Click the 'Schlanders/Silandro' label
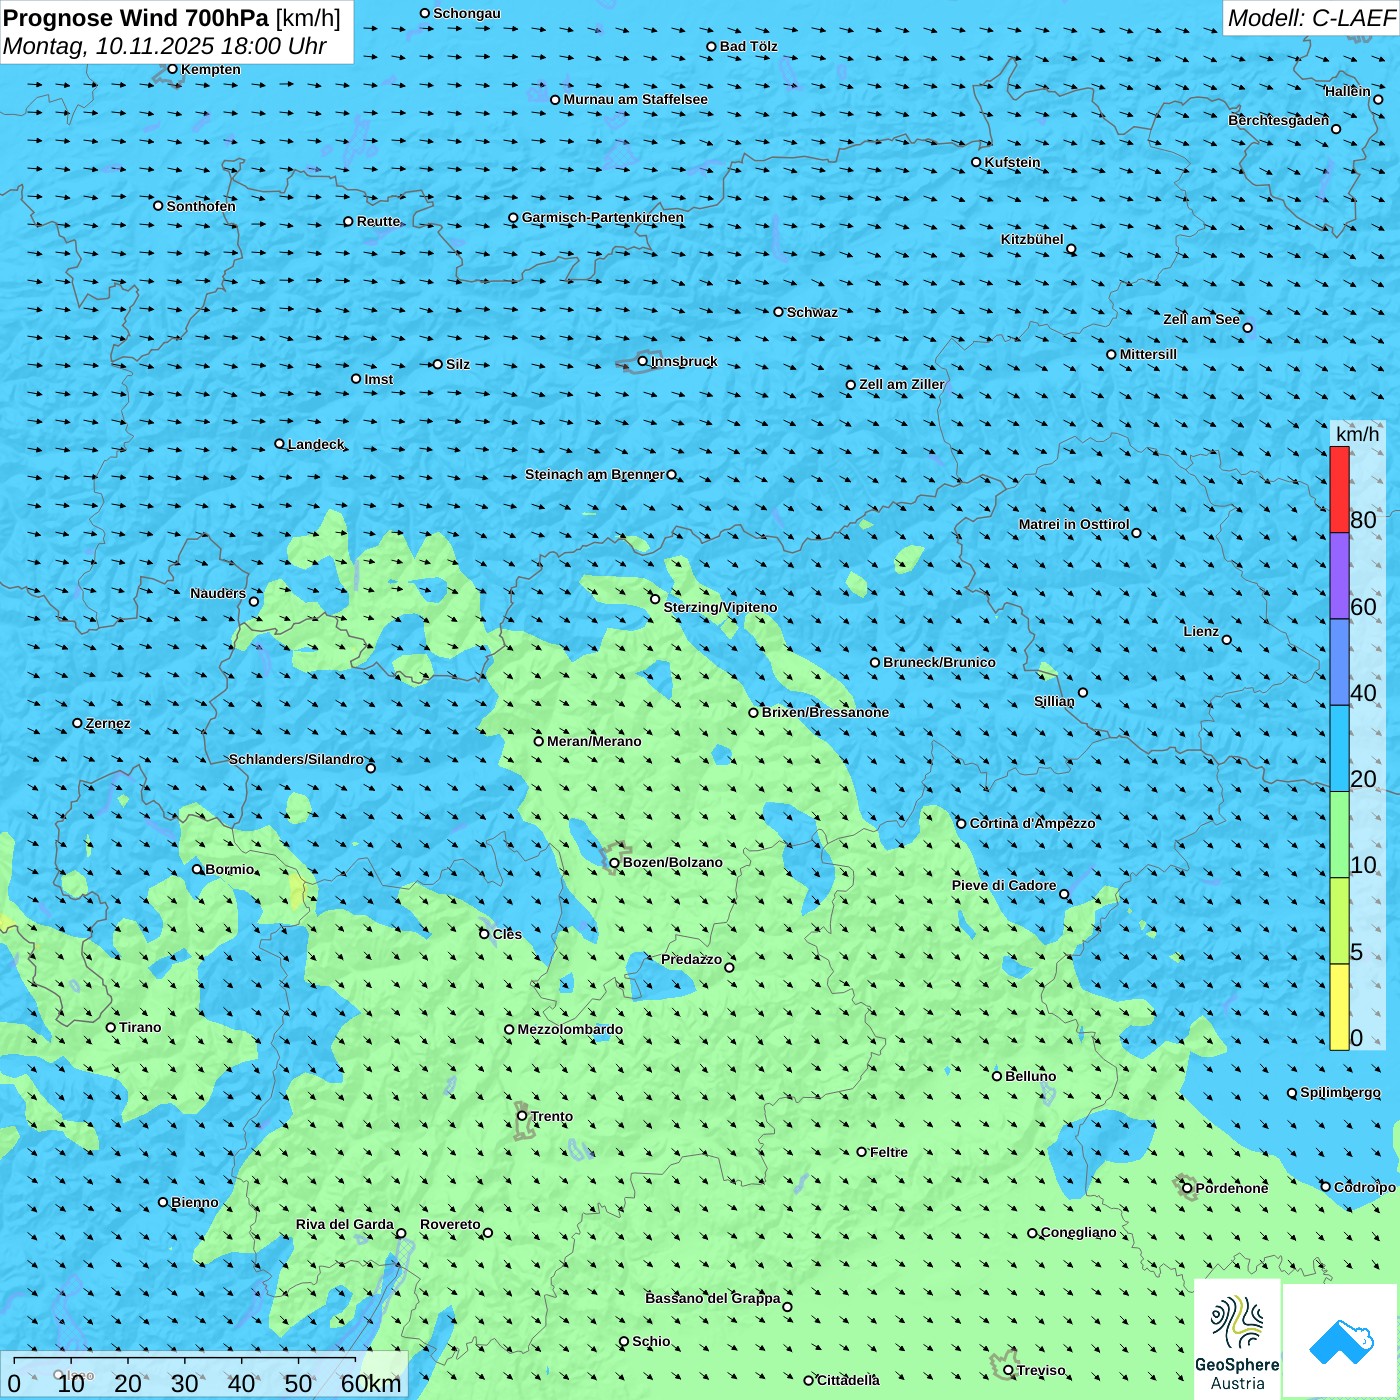Image resolution: width=1400 pixels, height=1400 pixels. (296, 759)
